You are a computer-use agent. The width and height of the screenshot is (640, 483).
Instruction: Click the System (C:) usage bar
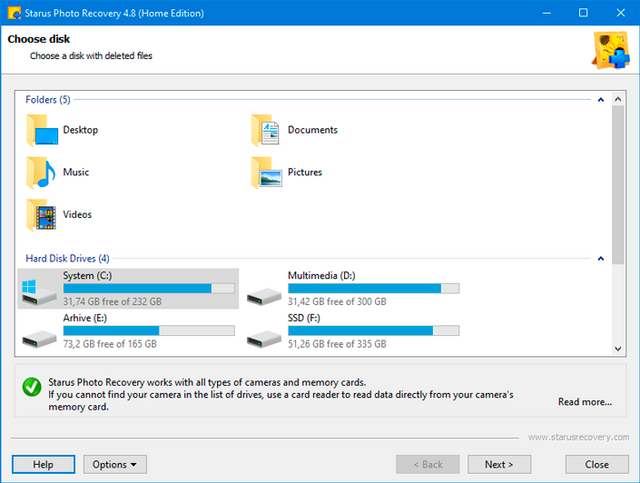[149, 289]
